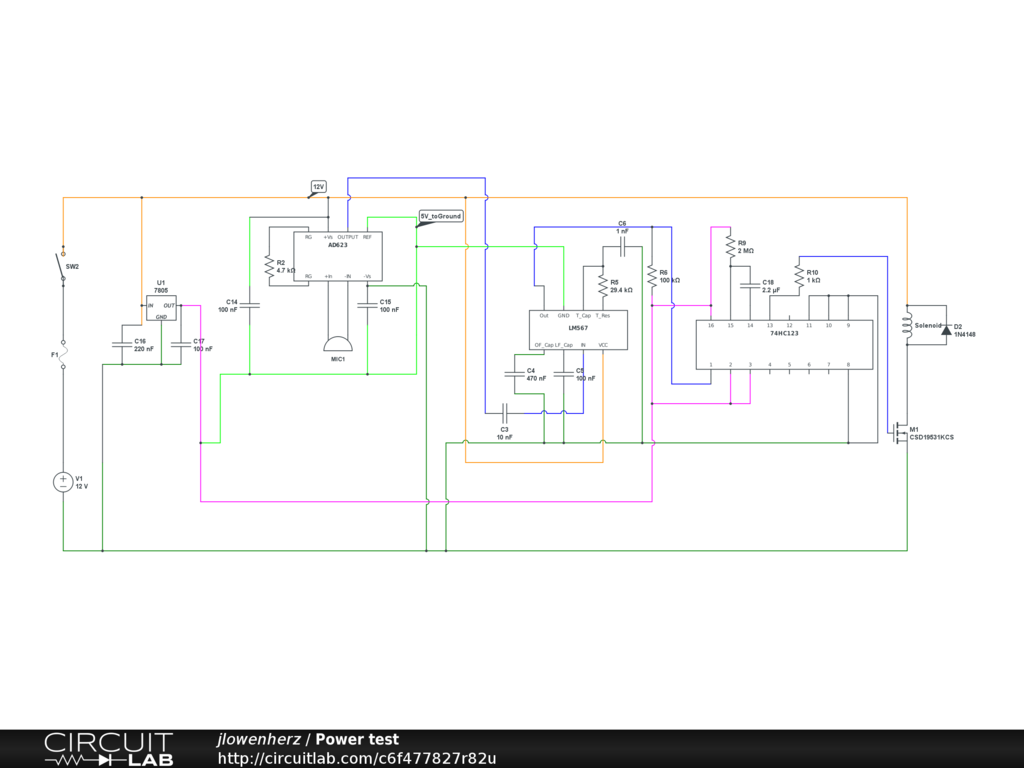
Task: Click the AD623 amplifier chip body
Action: [x=339, y=257]
